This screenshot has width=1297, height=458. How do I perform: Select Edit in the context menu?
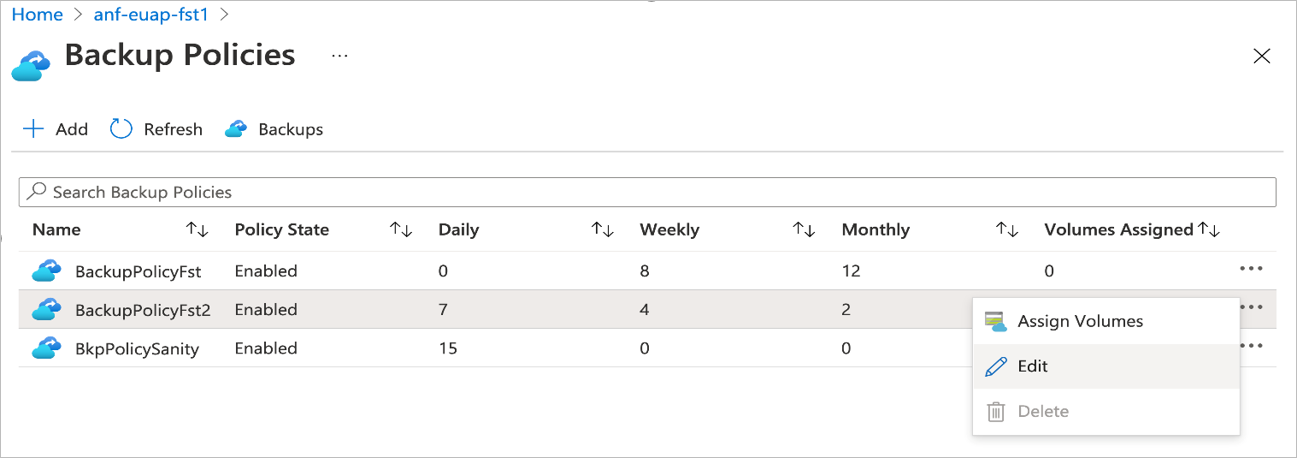pyautogui.click(x=1032, y=366)
